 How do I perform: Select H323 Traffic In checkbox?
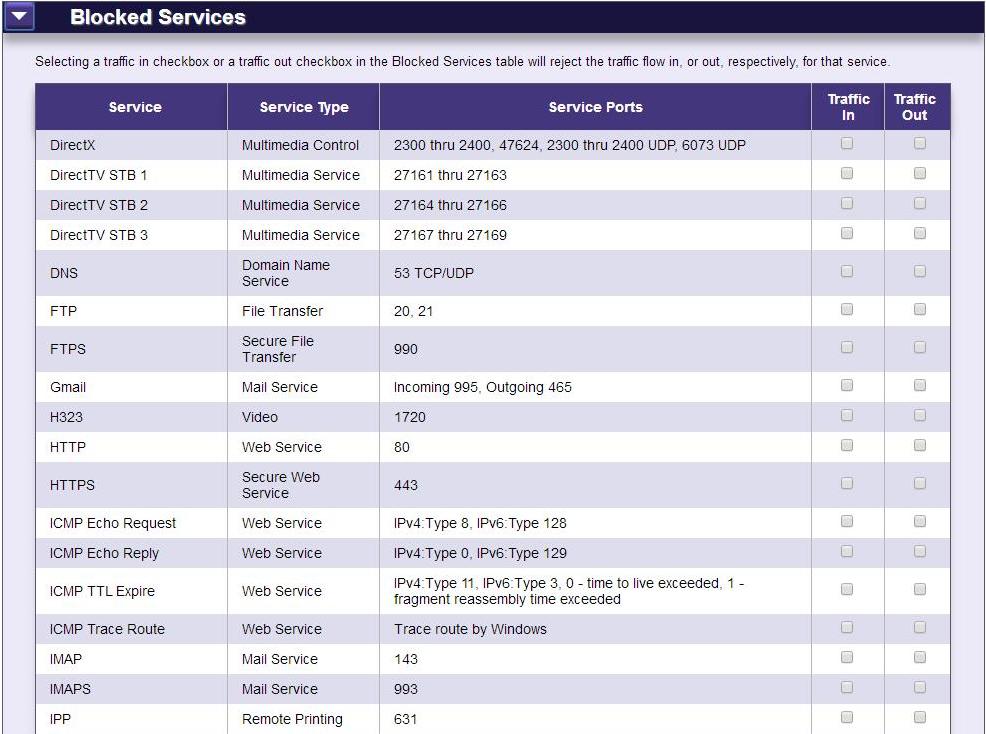[847, 415]
